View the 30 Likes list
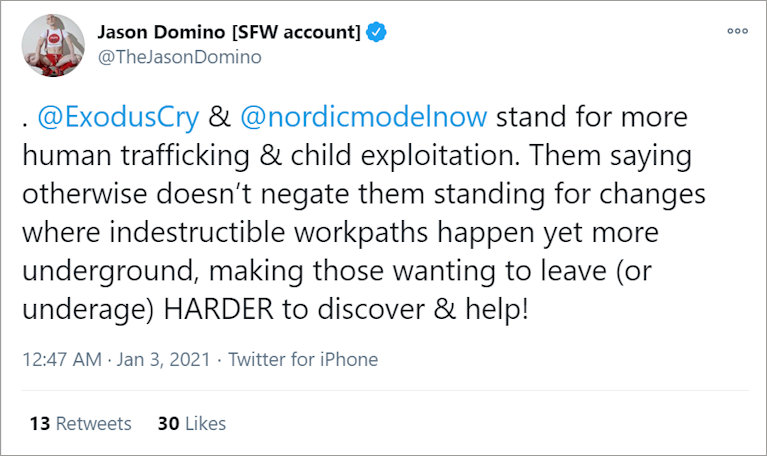This screenshot has height=456, width=767. pyautogui.click(x=192, y=423)
